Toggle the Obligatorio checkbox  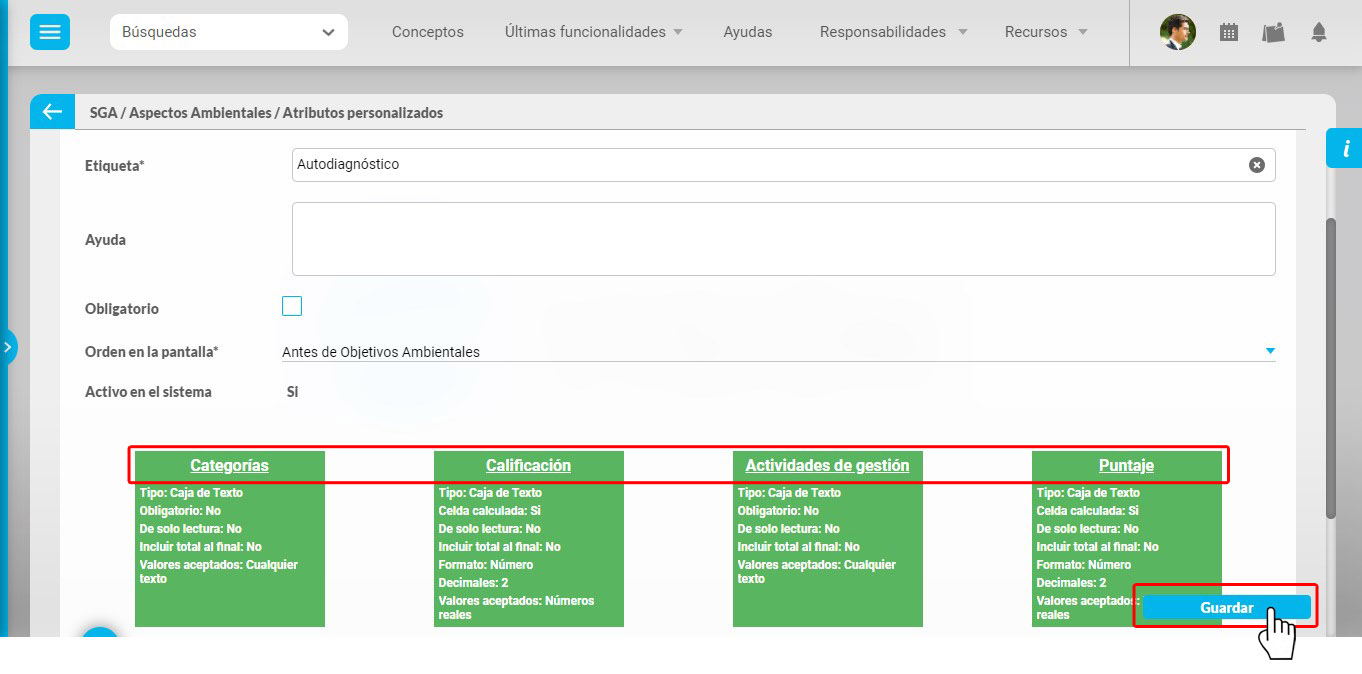point(292,306)
